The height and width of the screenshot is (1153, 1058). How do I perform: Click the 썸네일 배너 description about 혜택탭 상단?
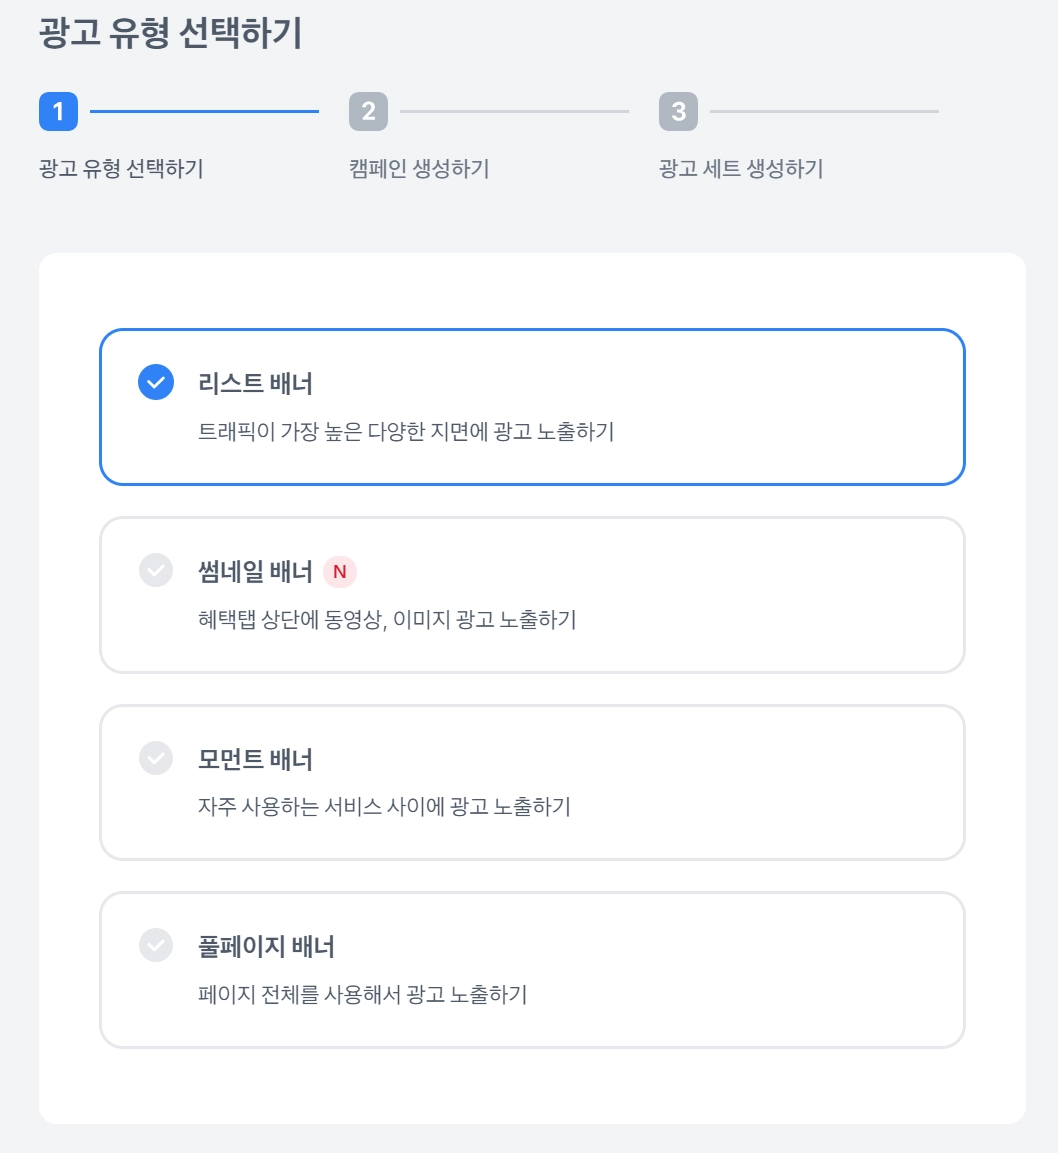tap(387, 619)
